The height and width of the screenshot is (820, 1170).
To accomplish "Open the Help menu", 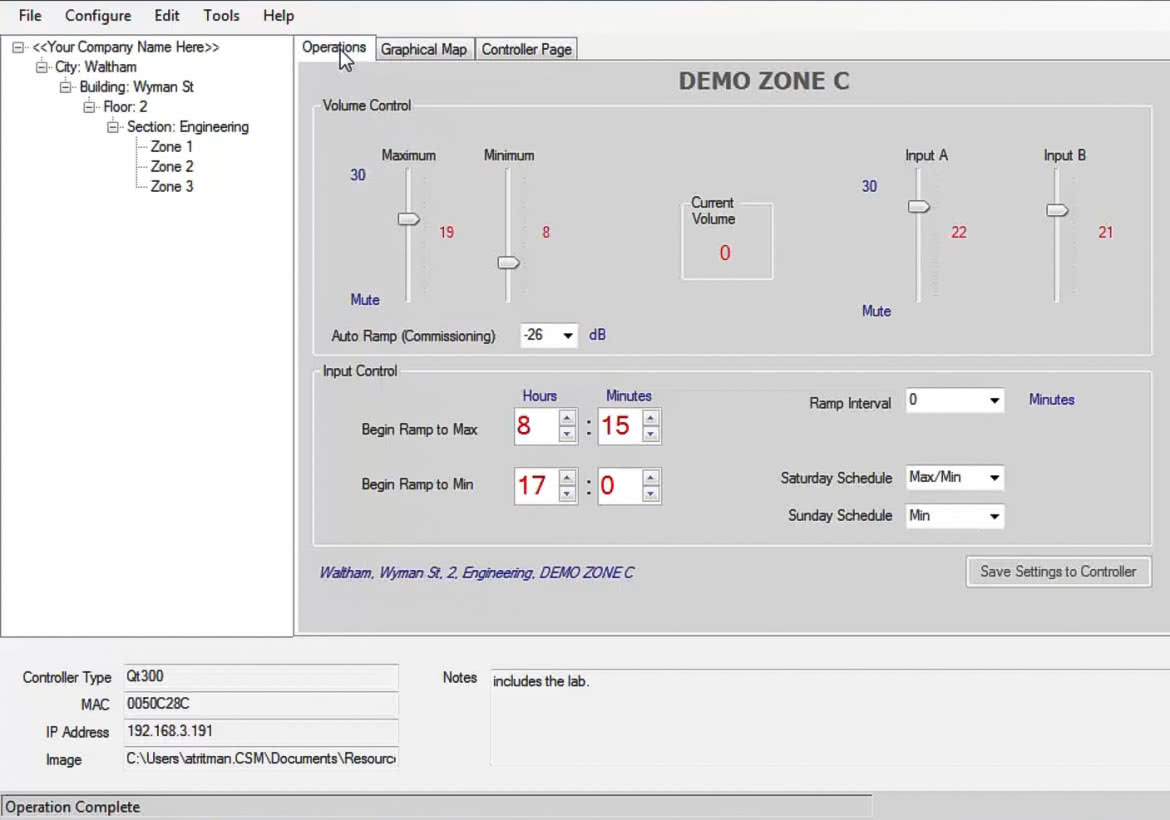I will pos(278,16).
